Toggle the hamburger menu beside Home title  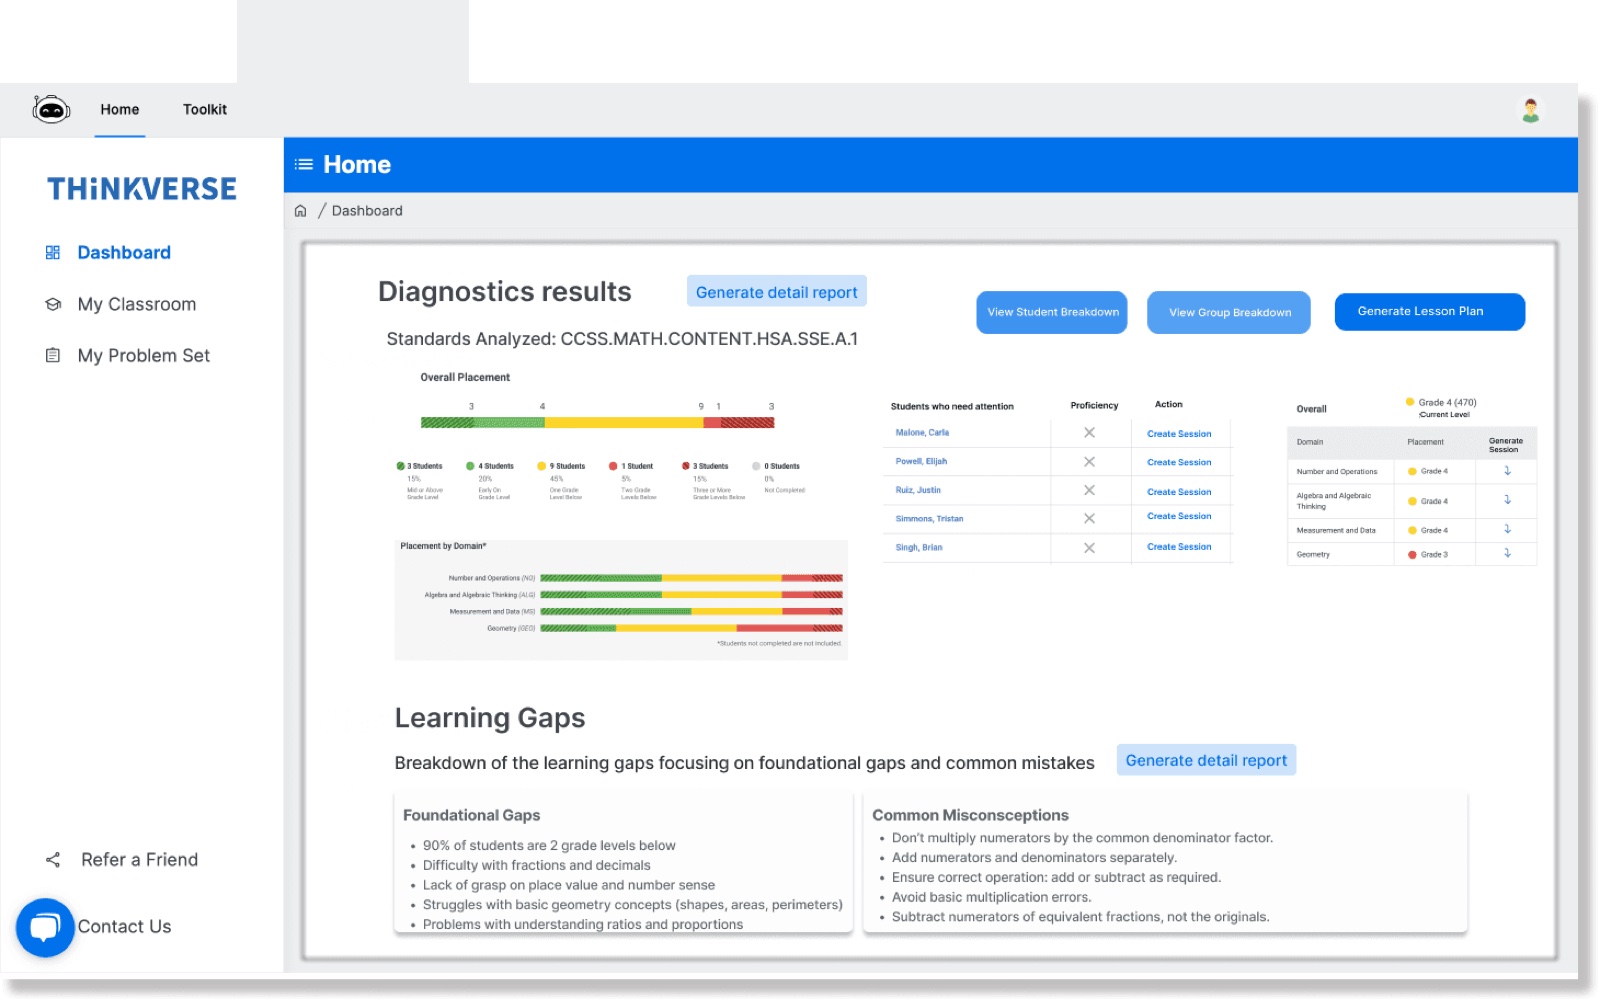coord(304,164)
